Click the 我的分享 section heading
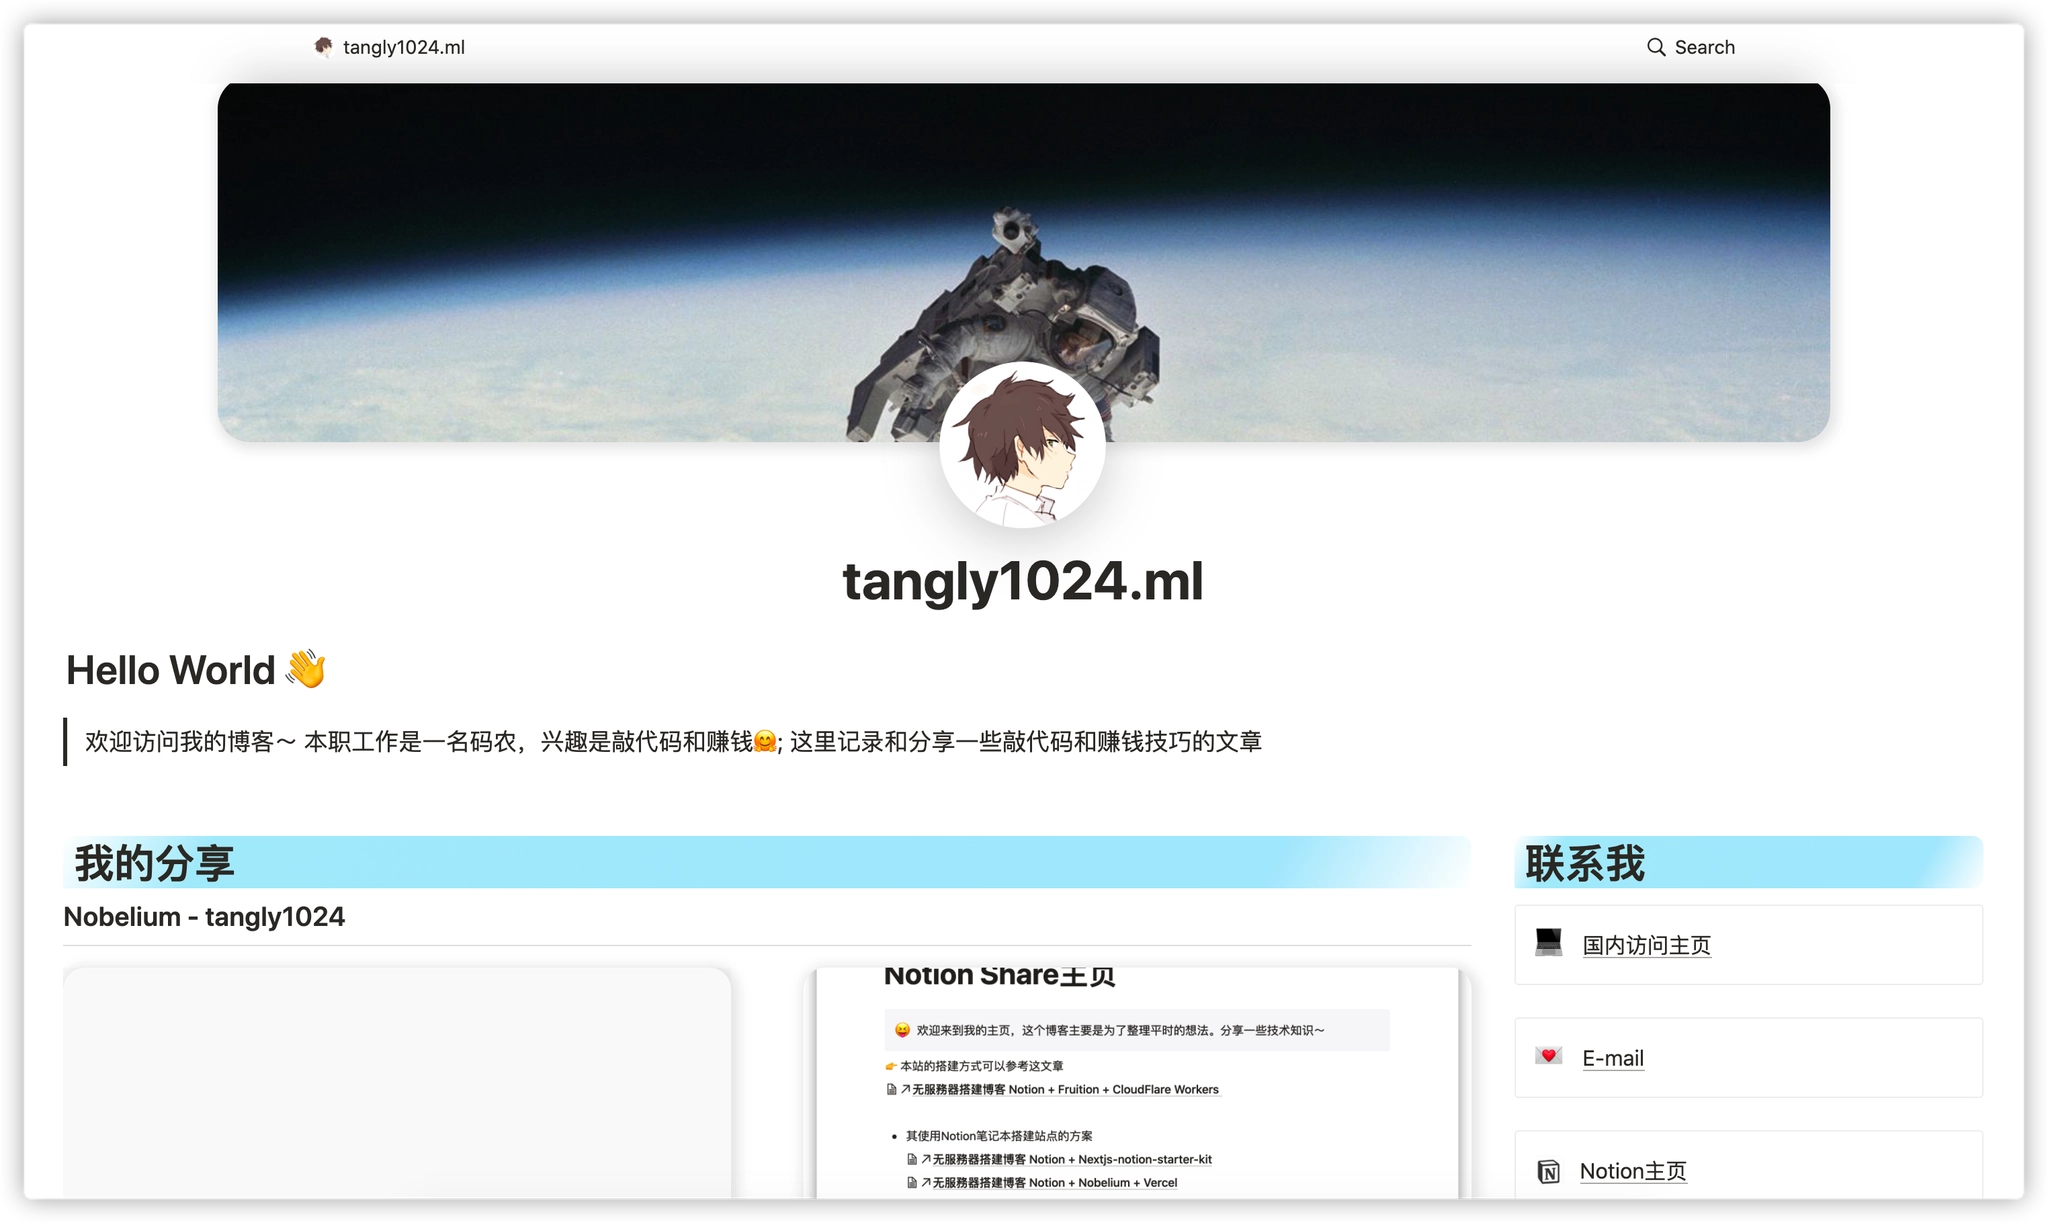Viewport: 2048px width, 1223px height. (x=155, y=863)
